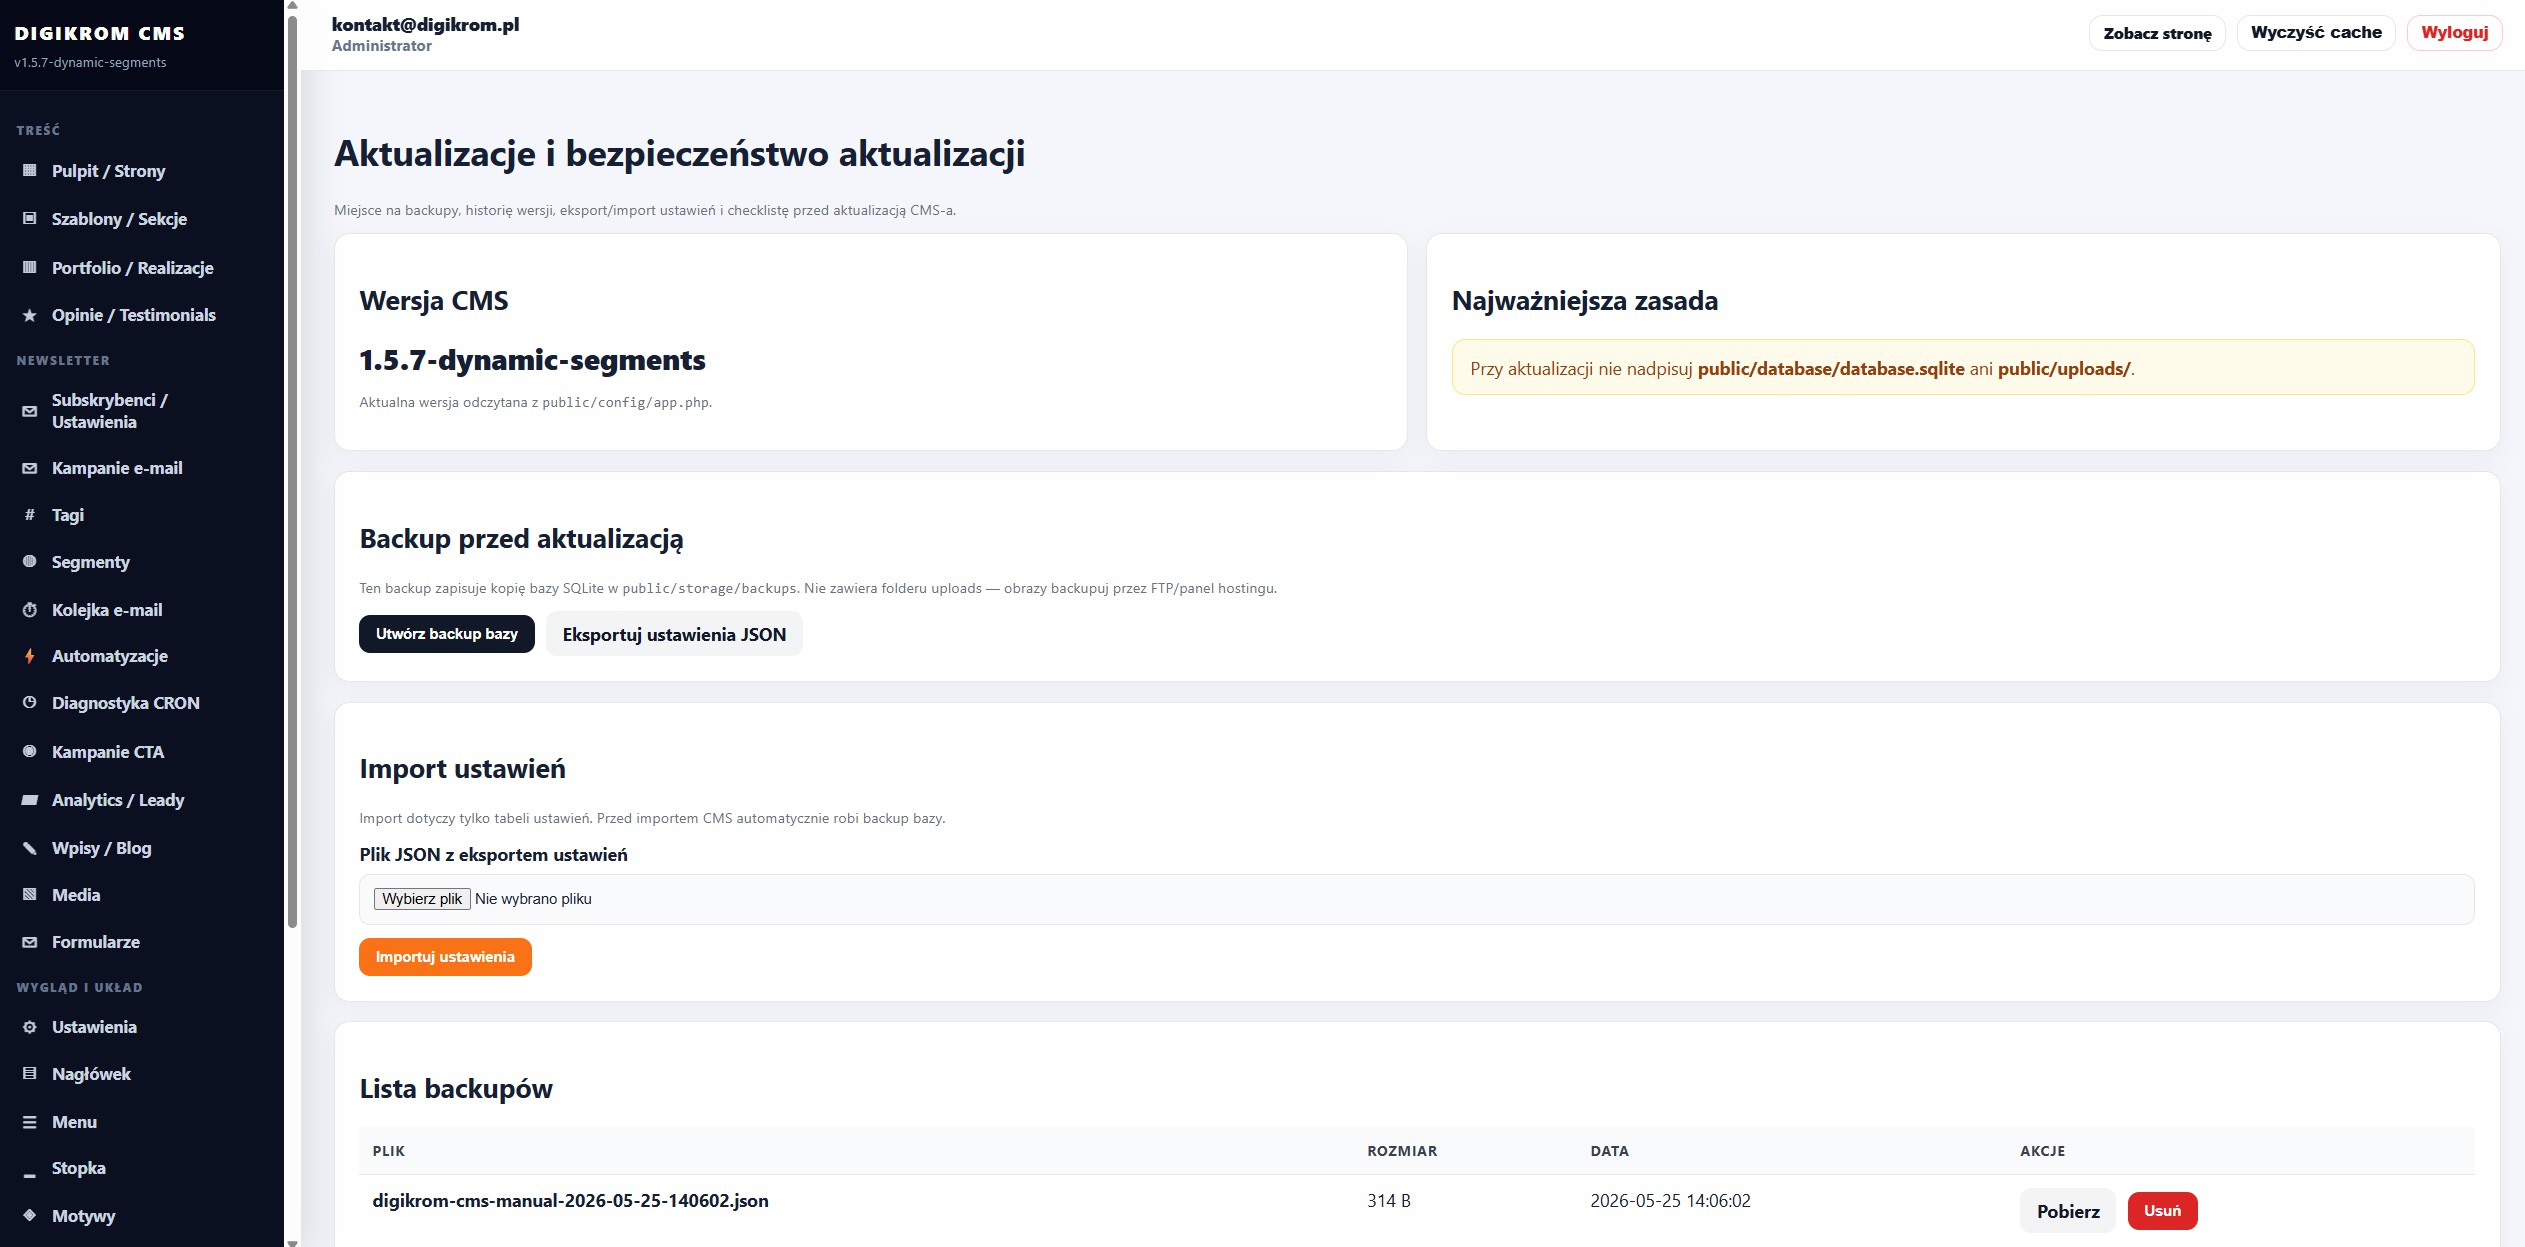
Task: Click the sidebar vertical scrollbar
Action: [x=292, y=470]
